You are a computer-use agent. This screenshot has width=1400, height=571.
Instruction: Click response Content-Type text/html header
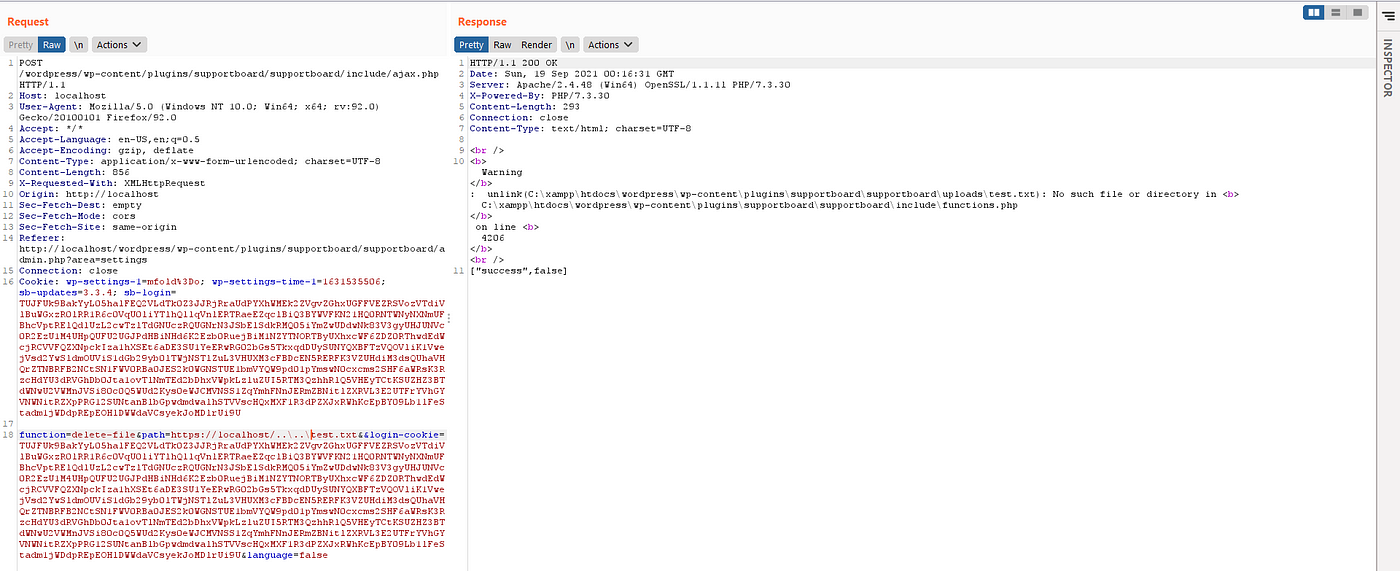580,129
